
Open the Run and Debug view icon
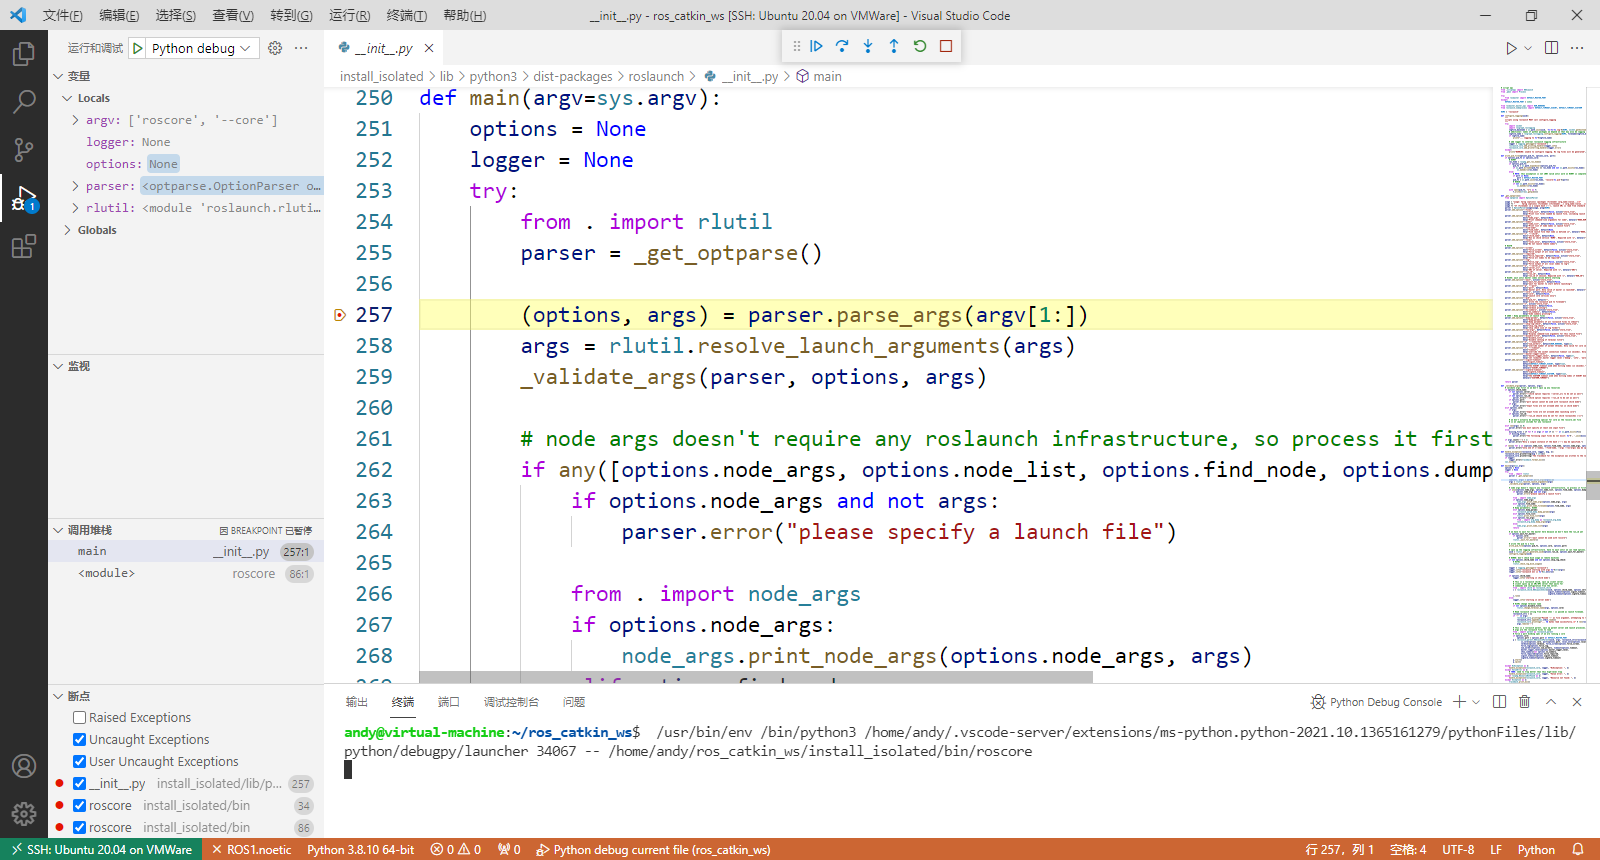click(x=24, y=198)
